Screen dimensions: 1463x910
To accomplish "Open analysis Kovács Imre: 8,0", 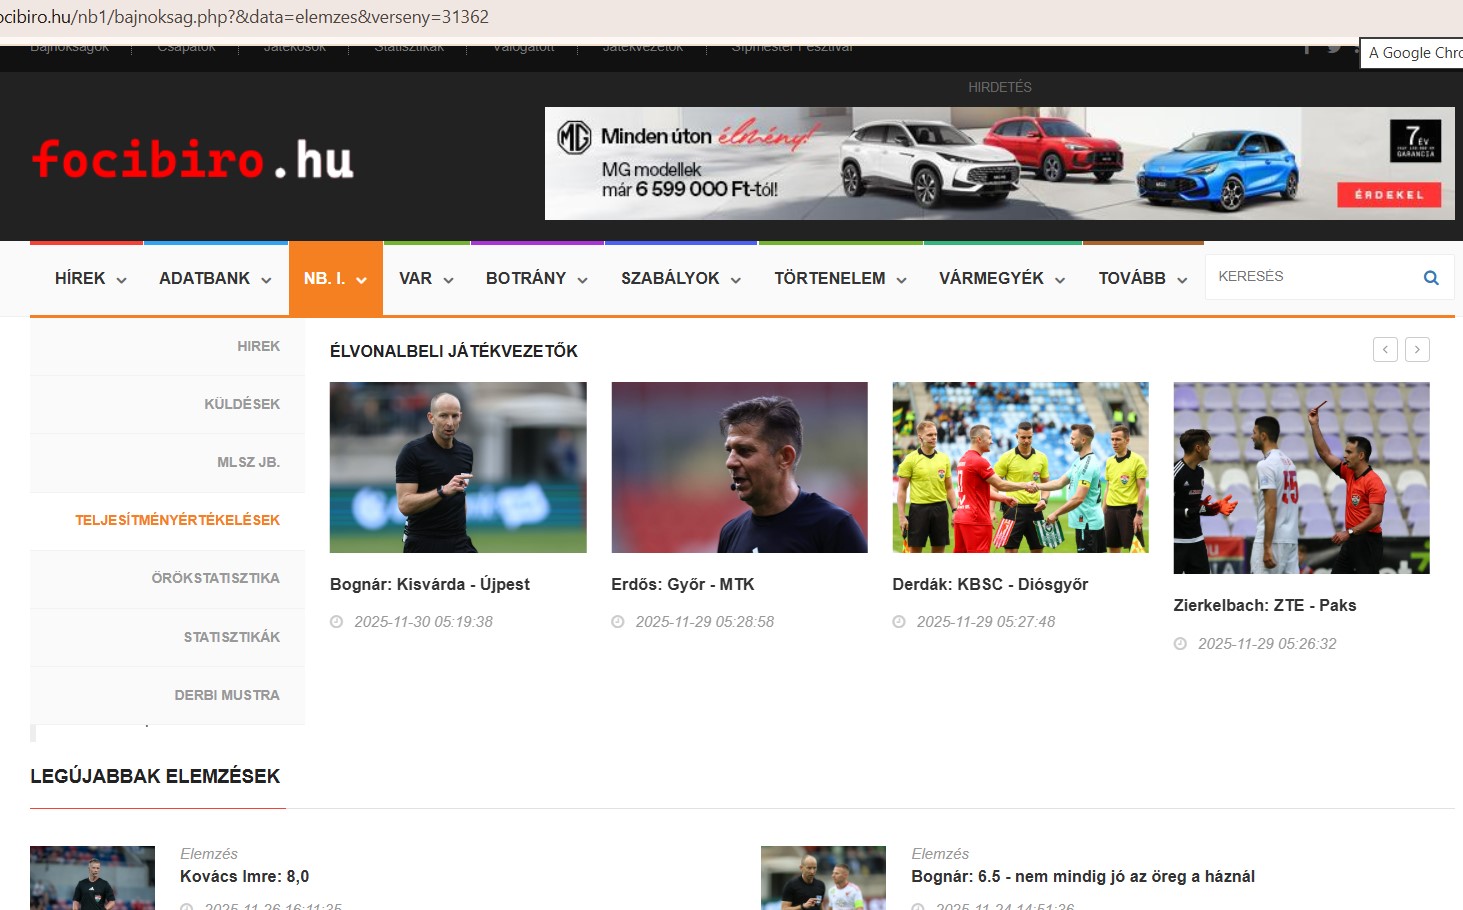I will 244,876.
